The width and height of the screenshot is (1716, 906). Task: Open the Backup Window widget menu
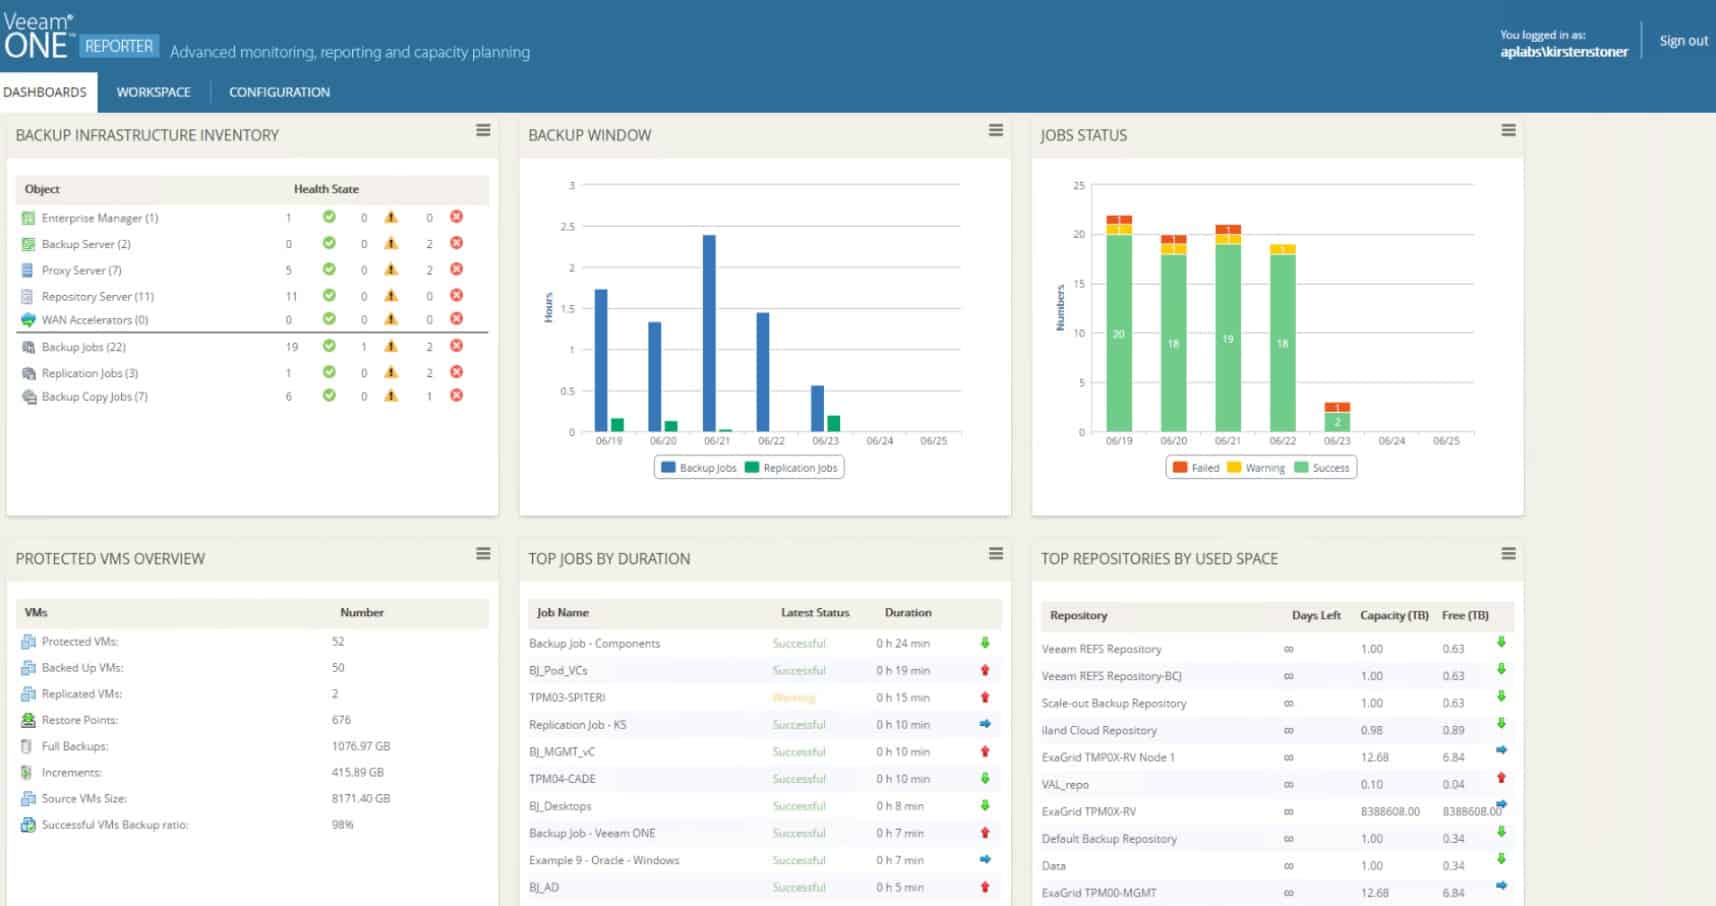[x=994, y=130]
